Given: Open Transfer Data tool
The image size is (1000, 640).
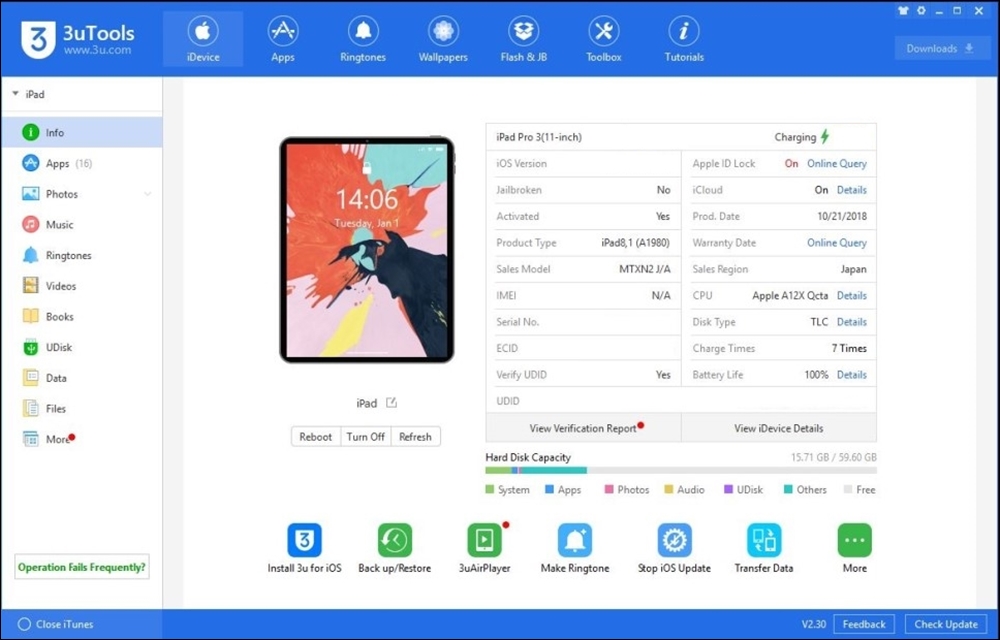Looking at the screenshot, I should point(763,541).
